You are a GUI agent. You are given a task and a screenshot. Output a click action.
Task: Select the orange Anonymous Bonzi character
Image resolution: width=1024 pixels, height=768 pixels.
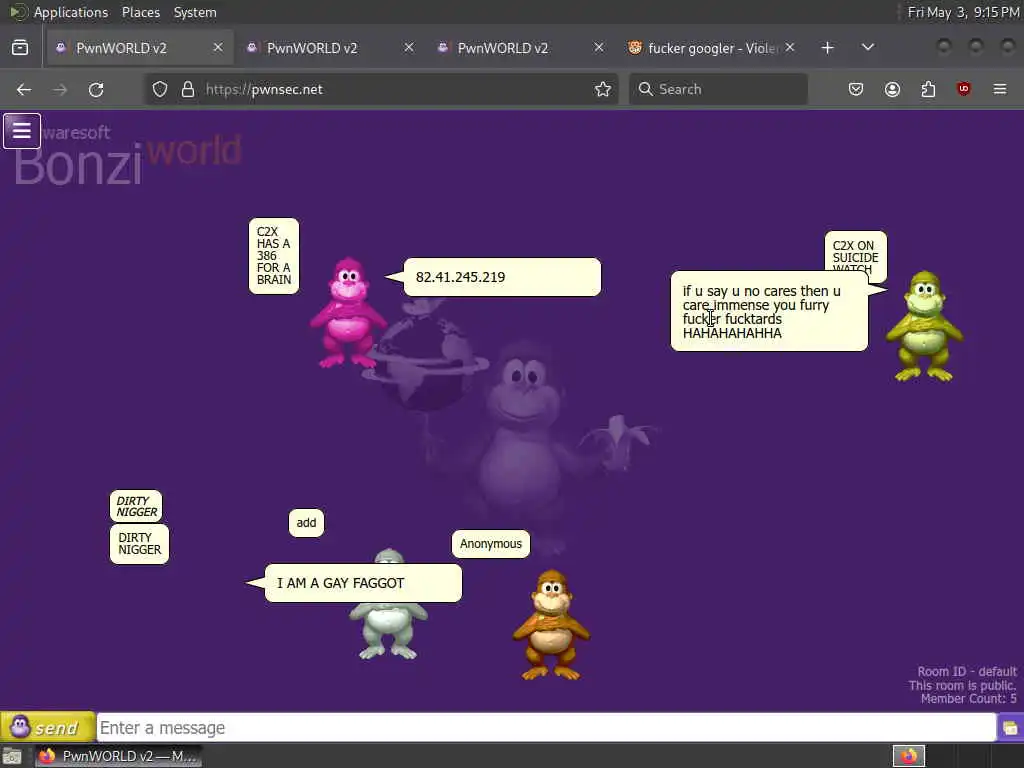pyautogui.click(x=552, y=624)
